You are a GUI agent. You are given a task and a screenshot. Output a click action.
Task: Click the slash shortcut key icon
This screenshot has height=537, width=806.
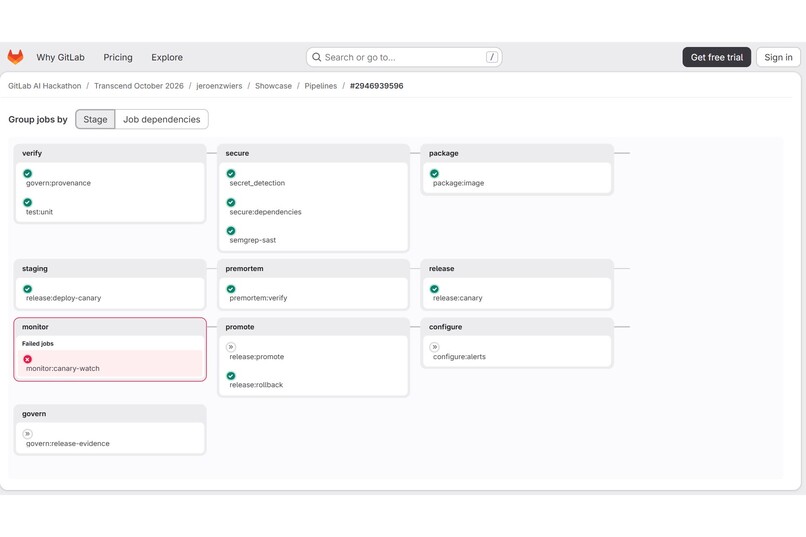tap(491, 57)
